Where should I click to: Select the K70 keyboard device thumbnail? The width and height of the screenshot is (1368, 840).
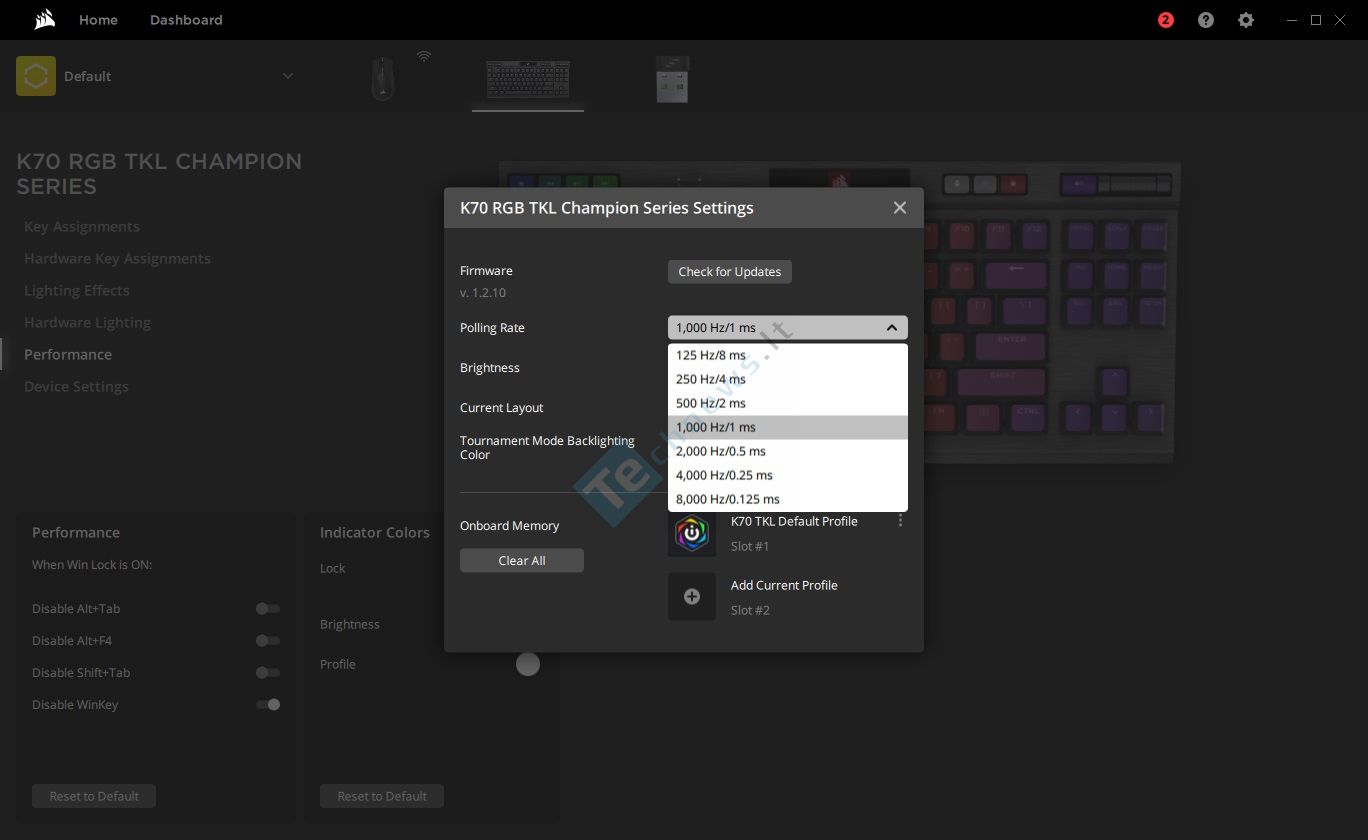pyautogui.click(x=528, y=80)
